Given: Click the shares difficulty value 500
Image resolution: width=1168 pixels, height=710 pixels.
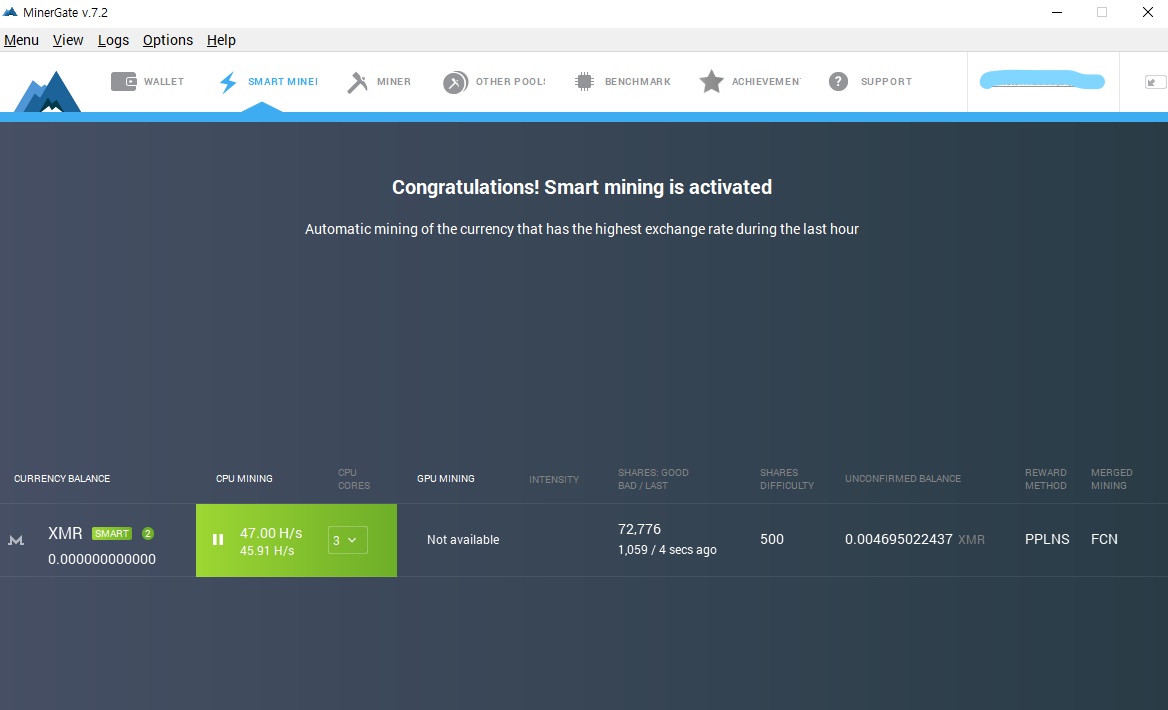Looking at the screenshot, I should tap(772, 539).
